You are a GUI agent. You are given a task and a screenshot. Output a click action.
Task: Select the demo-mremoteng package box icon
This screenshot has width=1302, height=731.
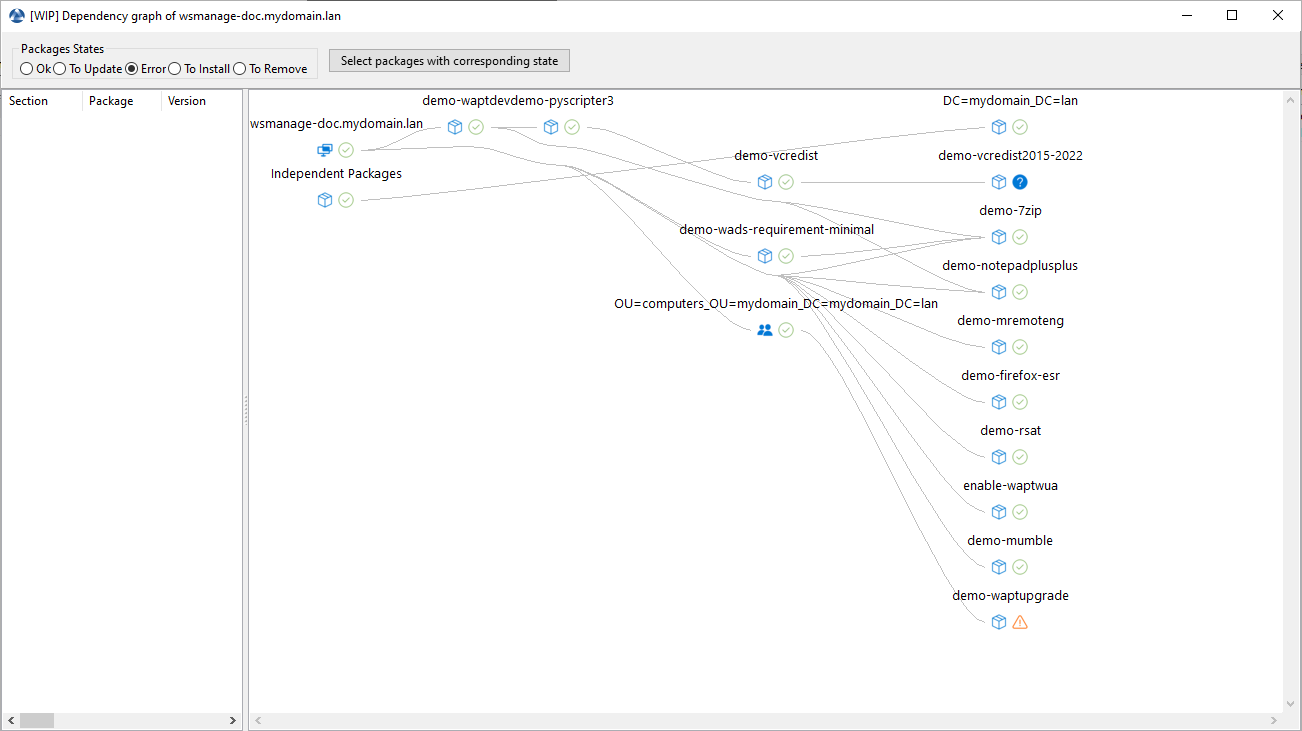point(998,347)
